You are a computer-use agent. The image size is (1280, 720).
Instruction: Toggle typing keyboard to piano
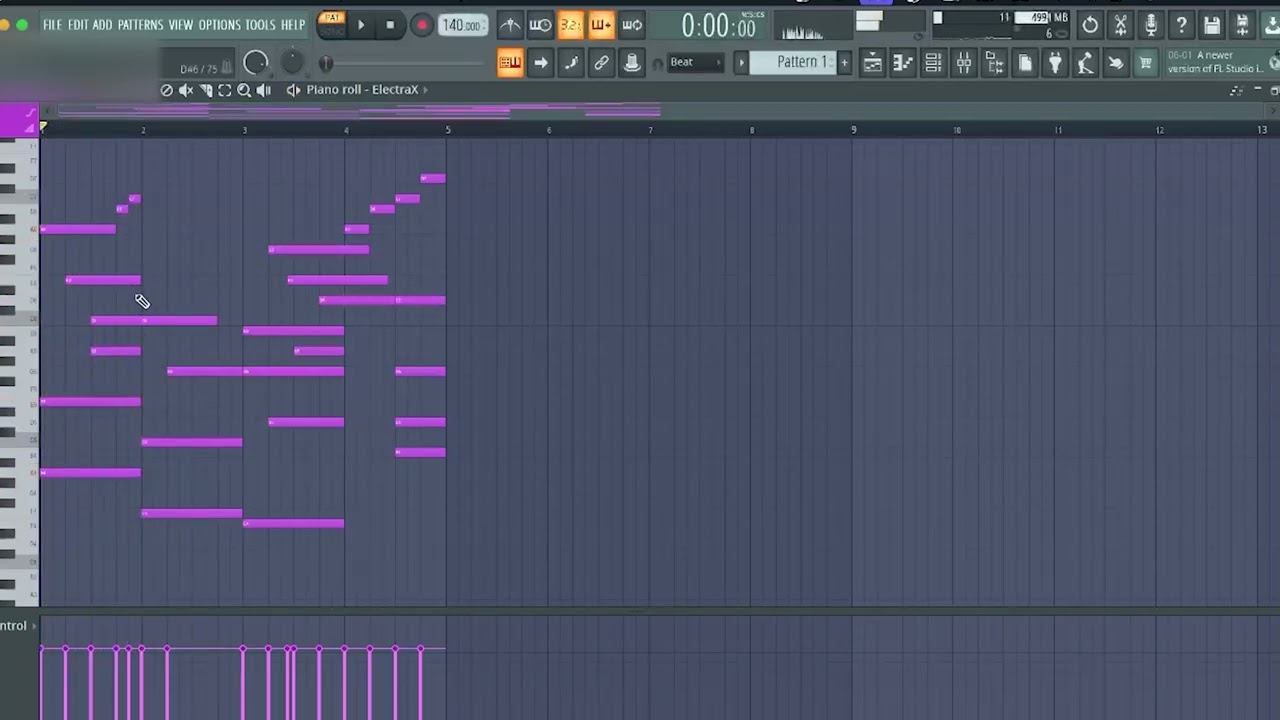coord(510,63)
